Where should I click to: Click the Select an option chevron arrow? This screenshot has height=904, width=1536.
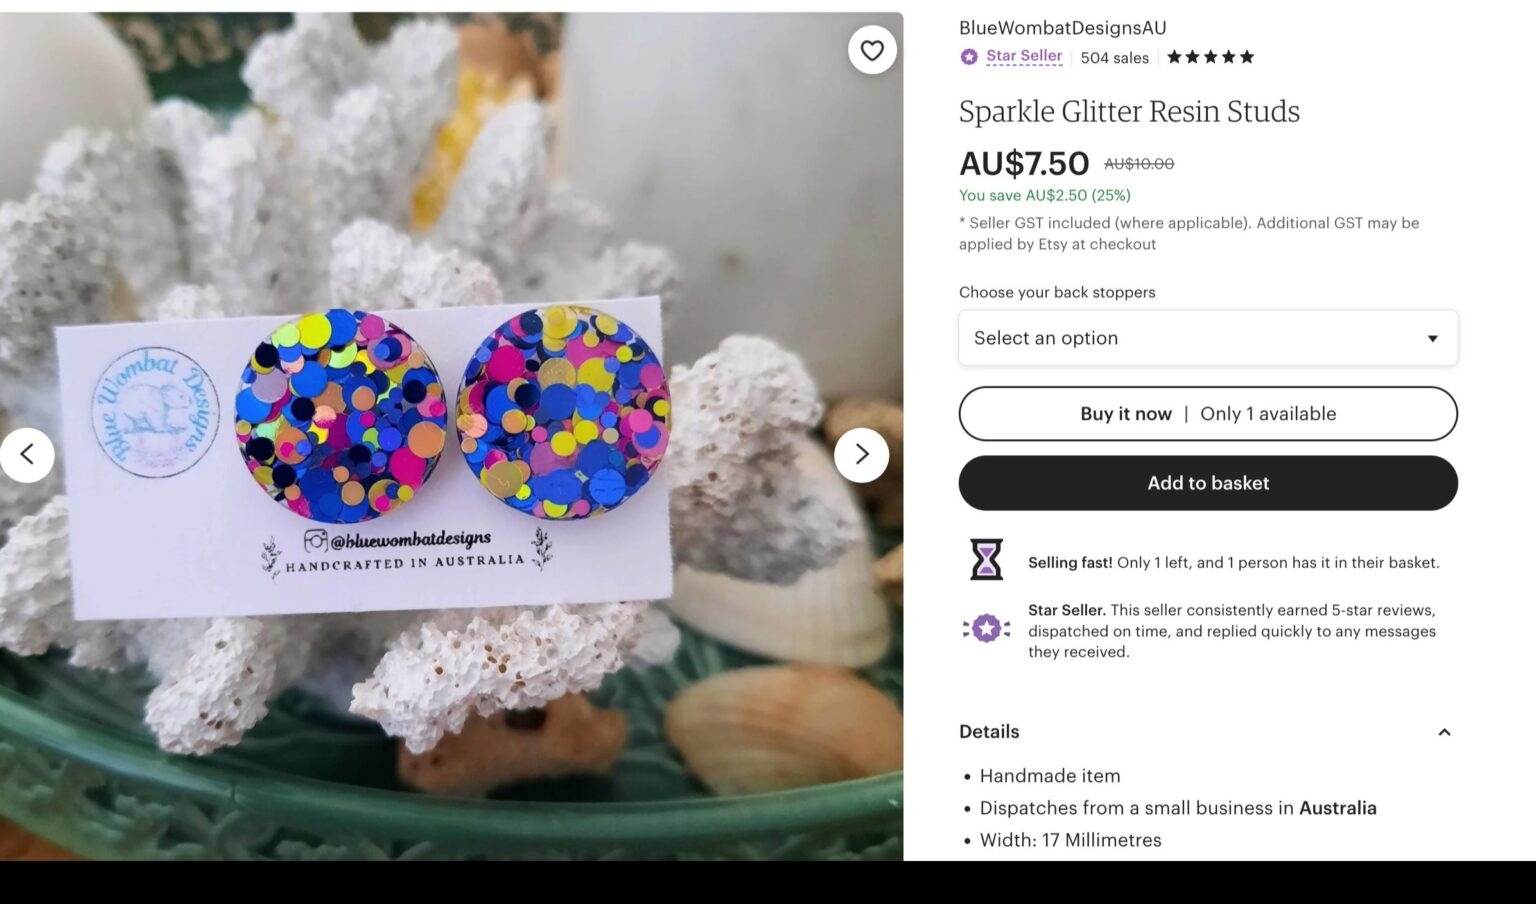point(1433,338)
